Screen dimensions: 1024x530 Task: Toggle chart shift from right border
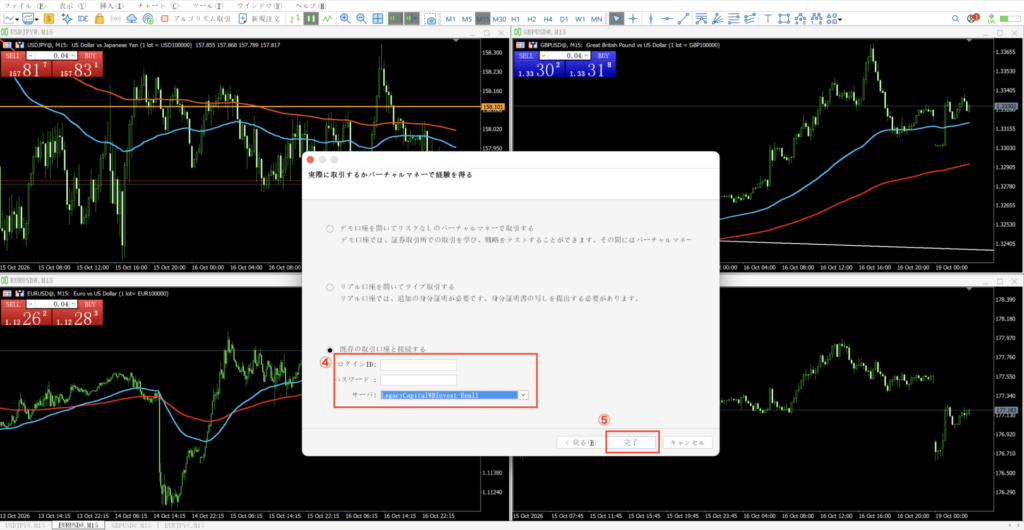click(x=411, y=19)
